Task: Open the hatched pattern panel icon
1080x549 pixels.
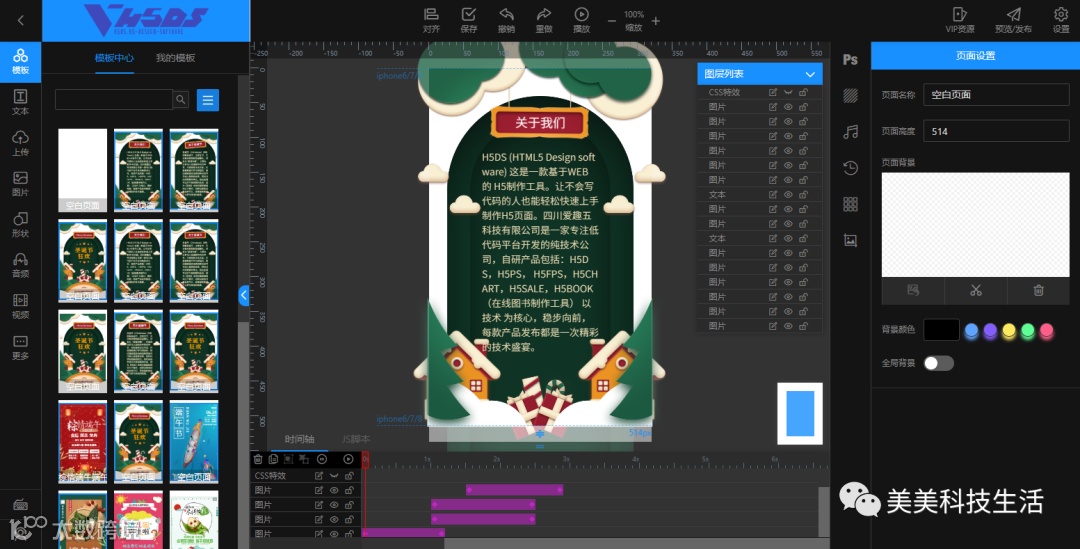Action: (x=851, y=96)
